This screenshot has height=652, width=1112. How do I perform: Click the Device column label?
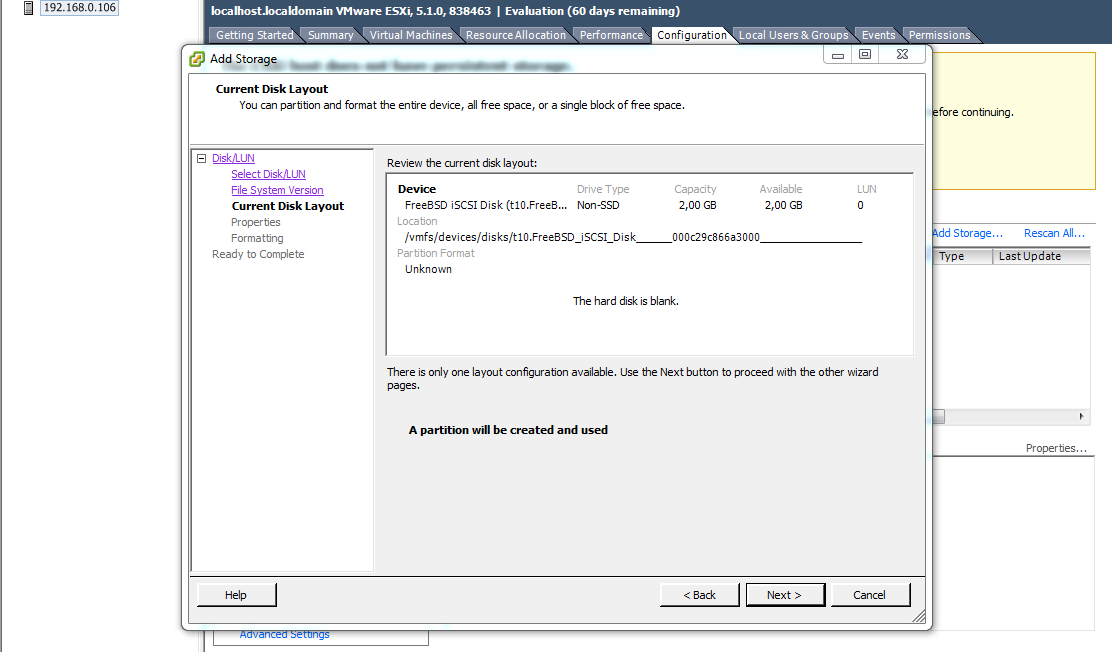coord(417,189)
